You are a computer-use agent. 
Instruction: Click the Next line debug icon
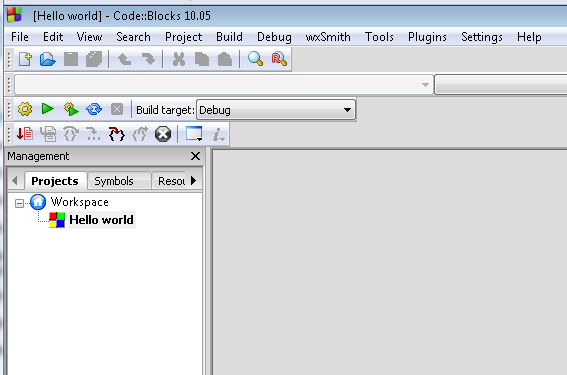(x=71, y=134)
